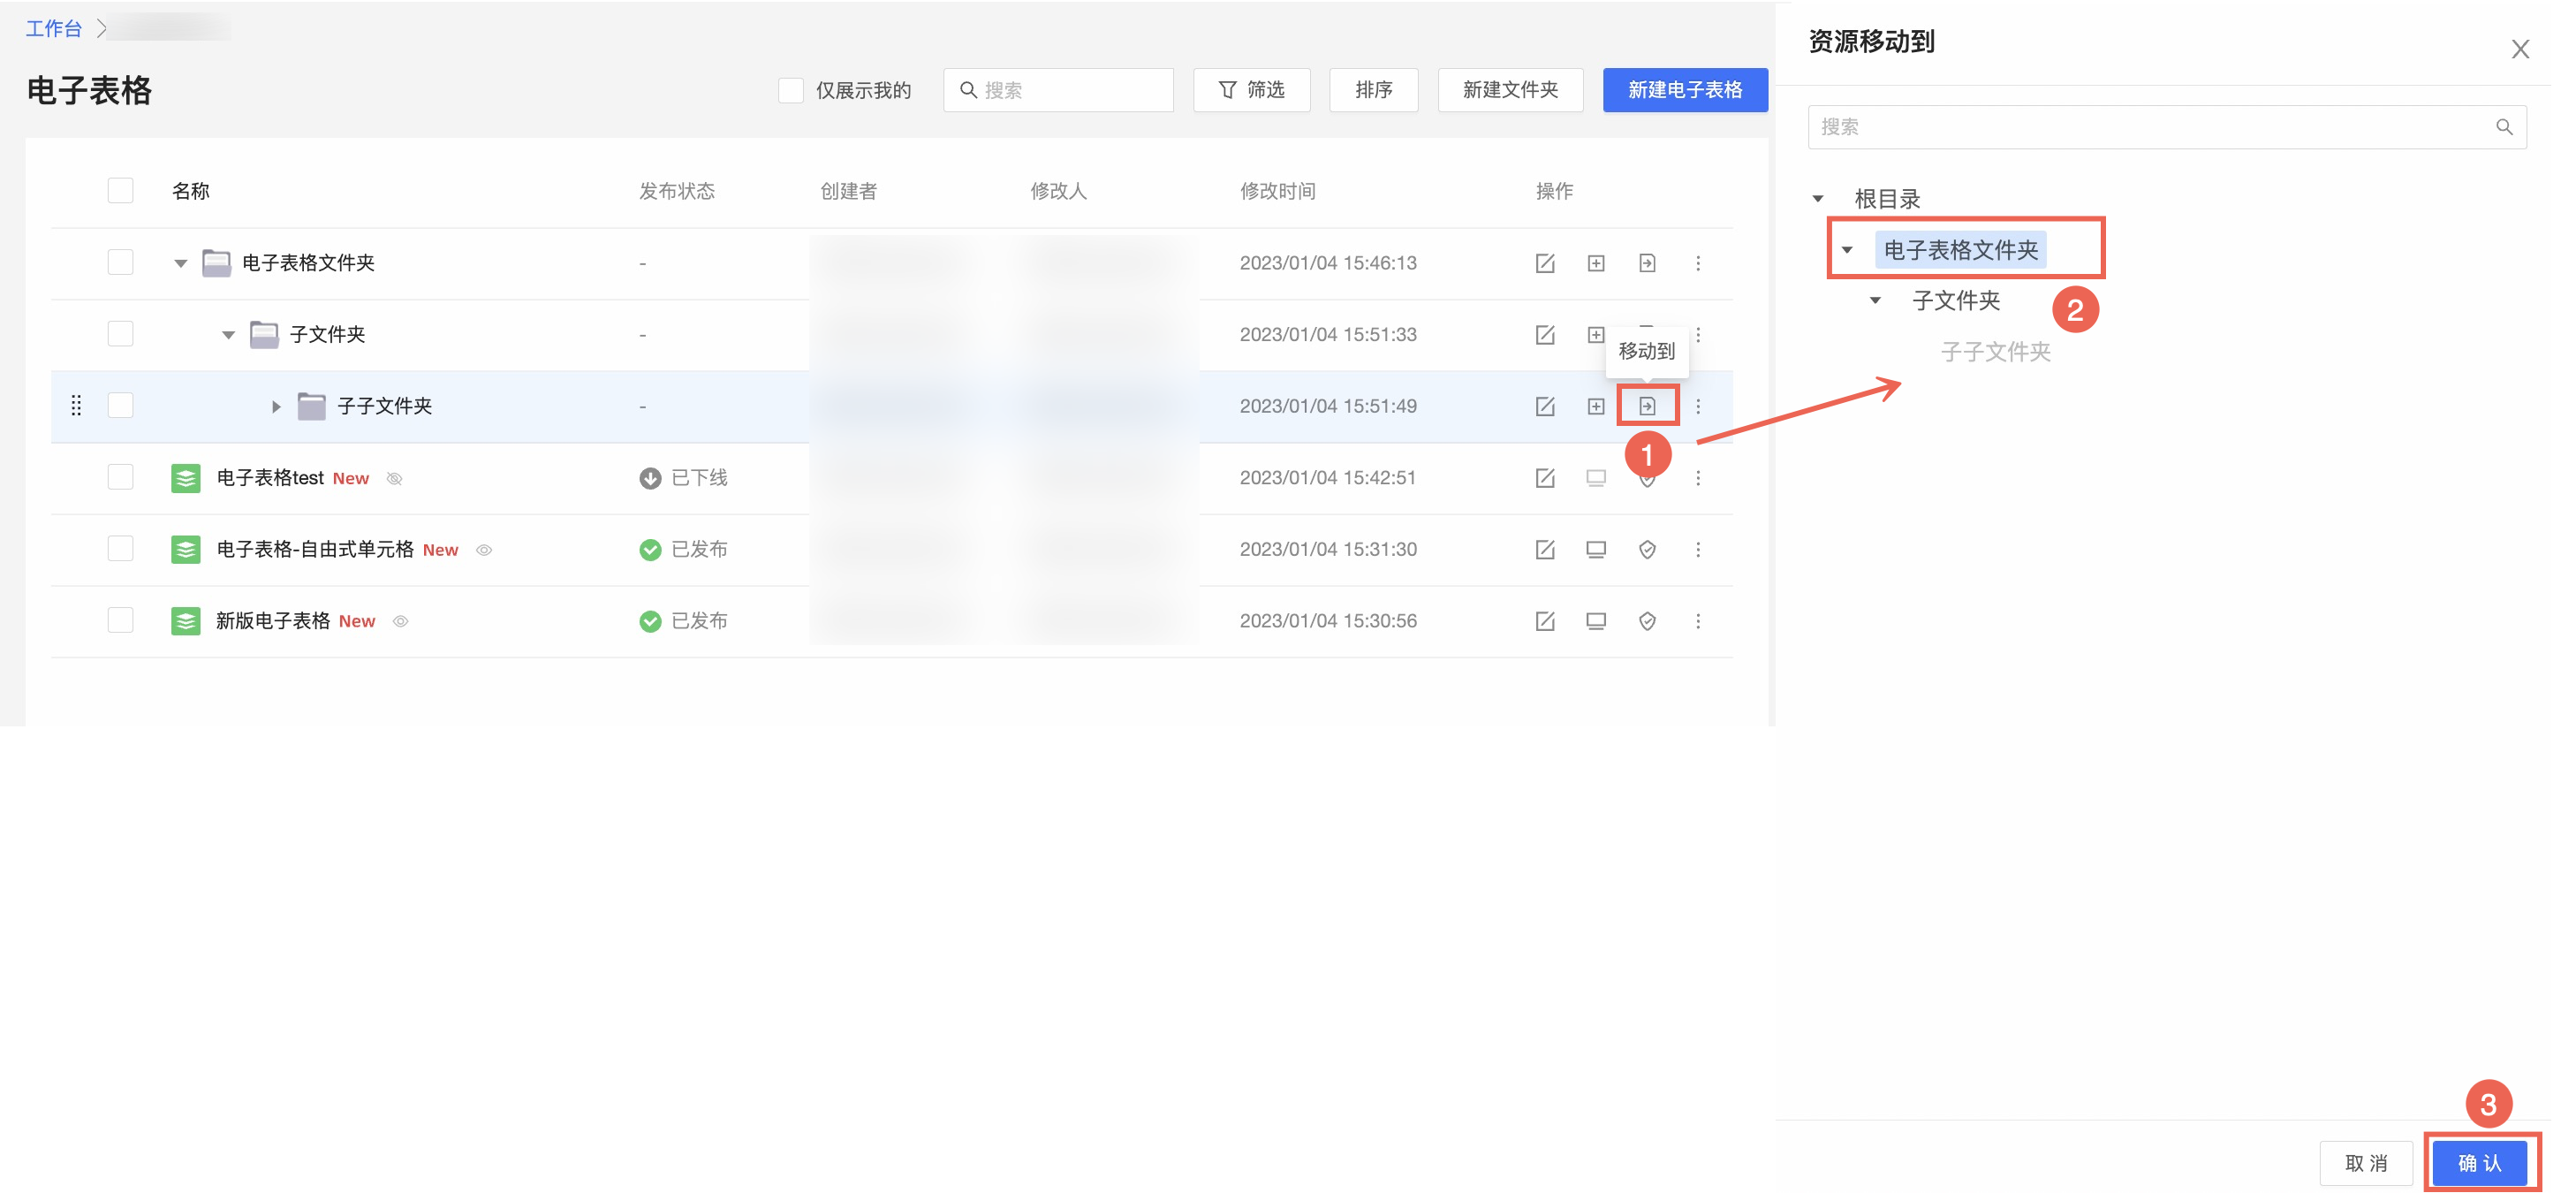The width and height of the screenshot is (2576, 1193).
Task: Click the 工作台 breadcrumb link
Action: [54, 28]
